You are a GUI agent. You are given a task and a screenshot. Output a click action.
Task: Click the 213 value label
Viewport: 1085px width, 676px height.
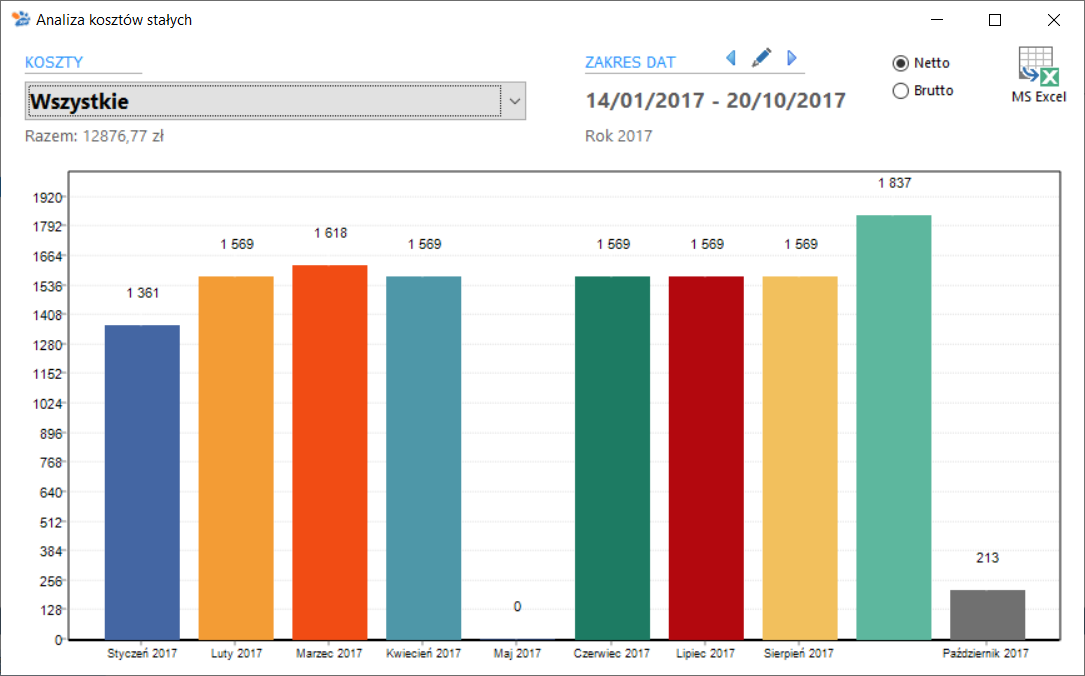987,558
